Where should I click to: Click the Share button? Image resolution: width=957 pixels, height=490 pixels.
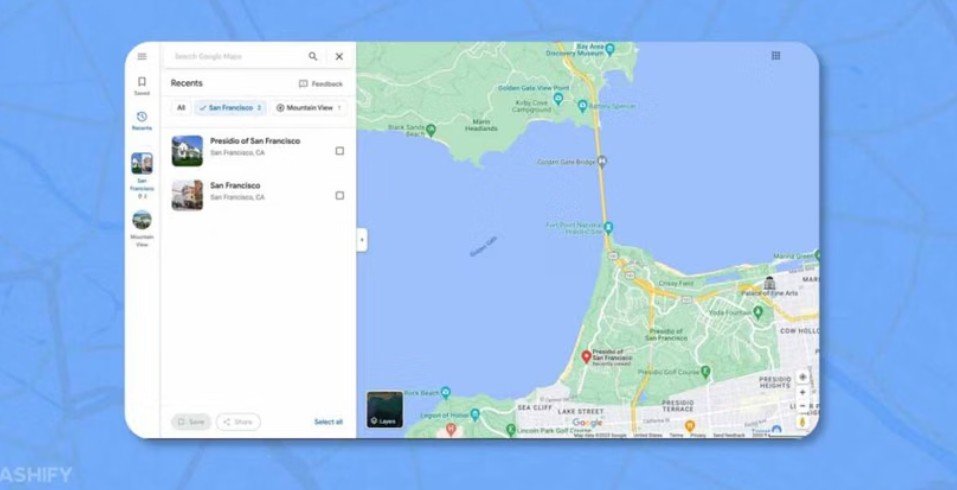point(238,422)
